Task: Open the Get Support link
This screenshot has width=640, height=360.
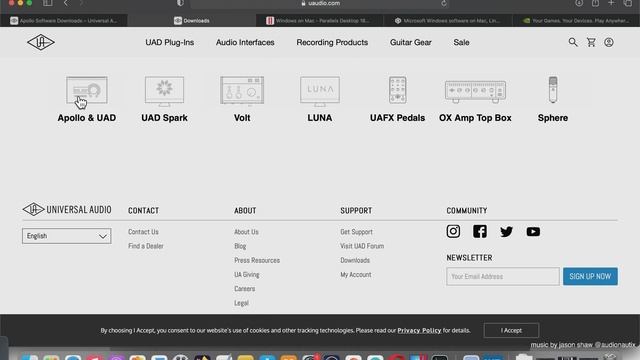Action: 356,232
